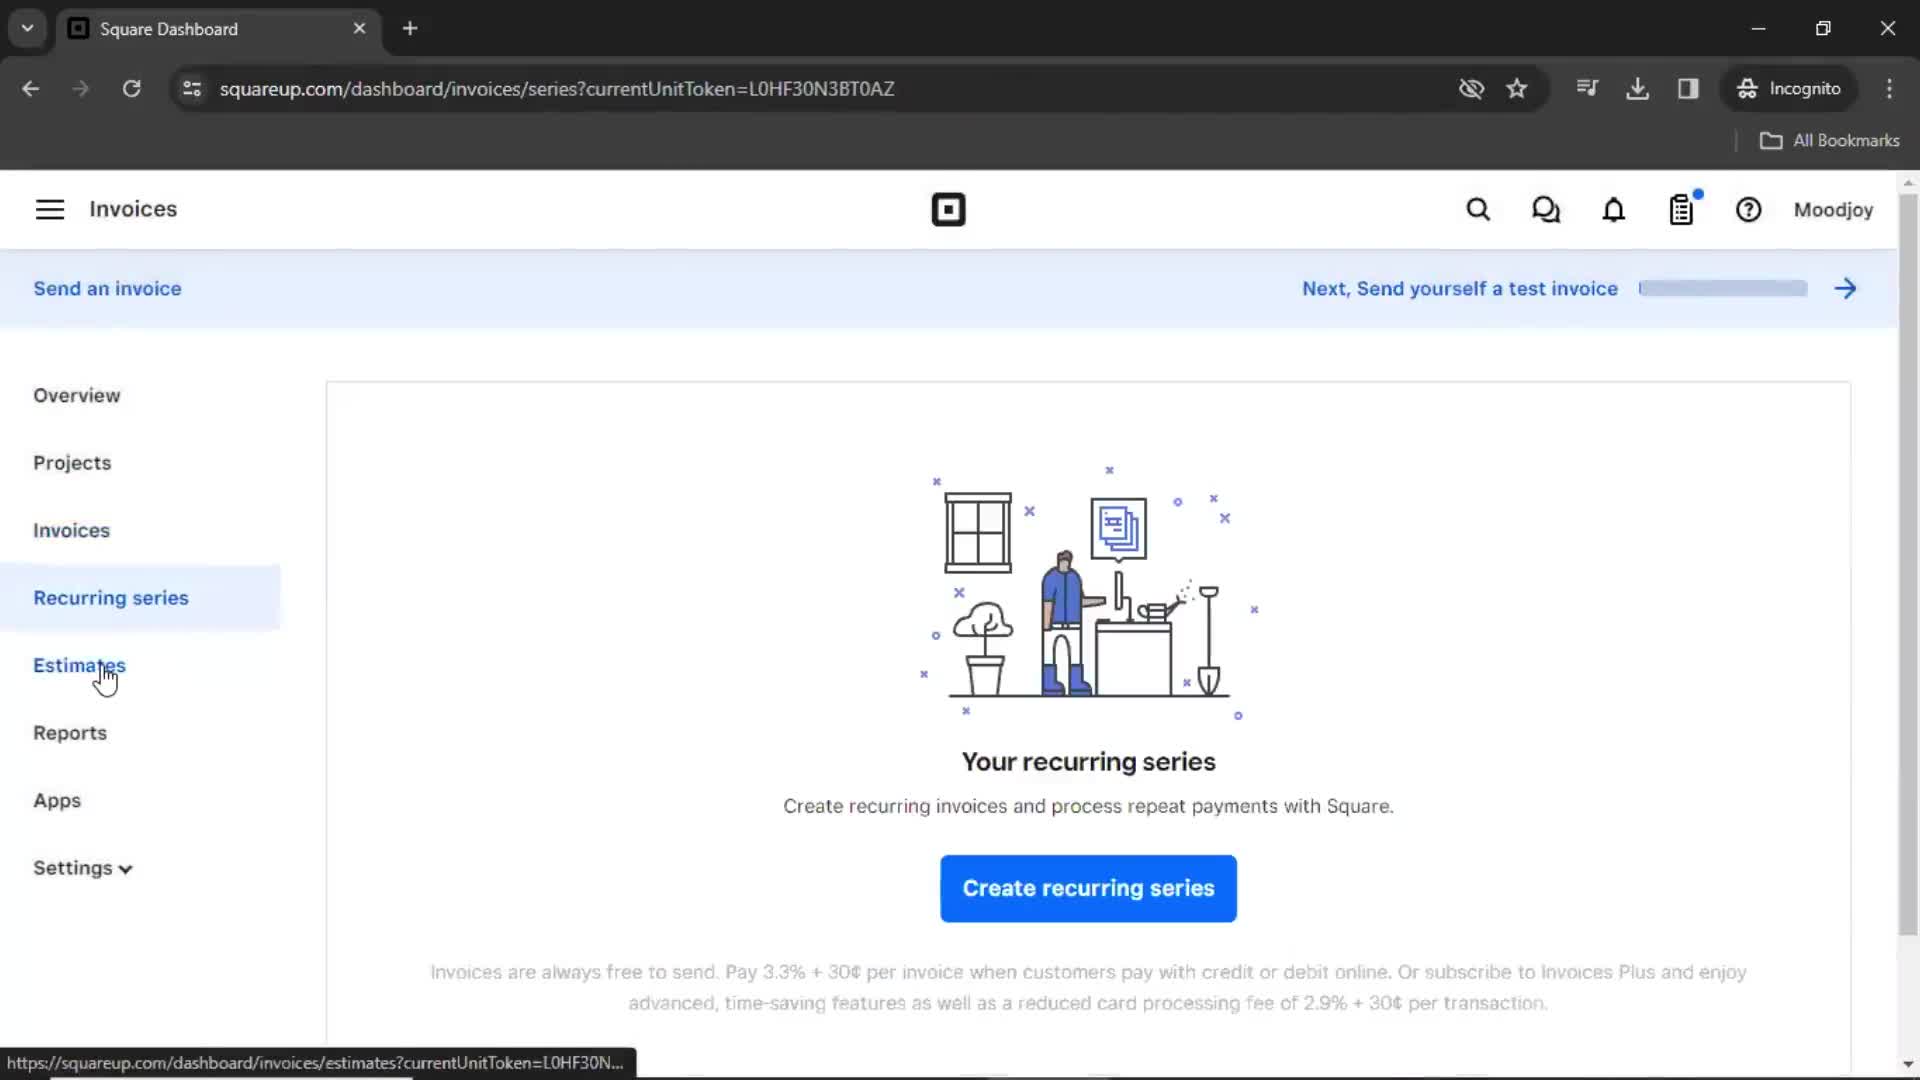Go to Reports in sidebar
This screenshot has height=1080, width=1920.
(70, 733)
